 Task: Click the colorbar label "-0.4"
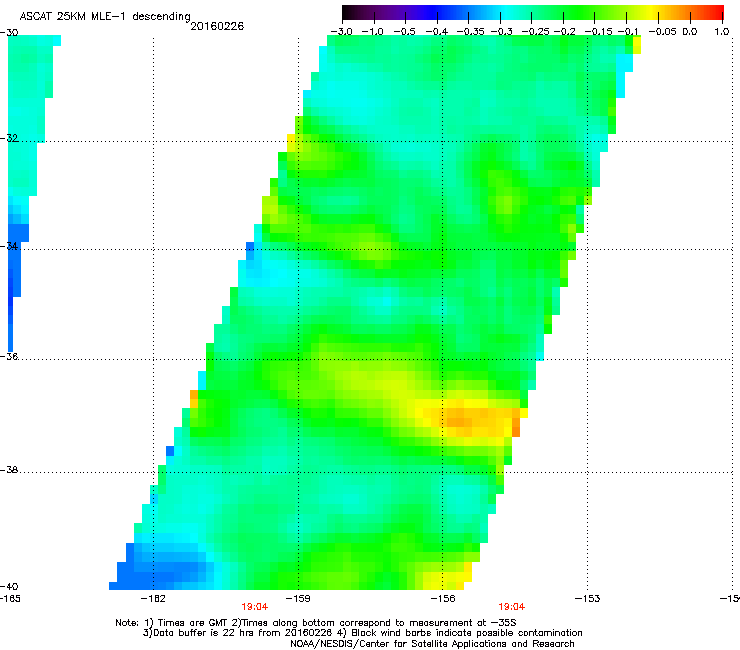click(x=437, y=32)
